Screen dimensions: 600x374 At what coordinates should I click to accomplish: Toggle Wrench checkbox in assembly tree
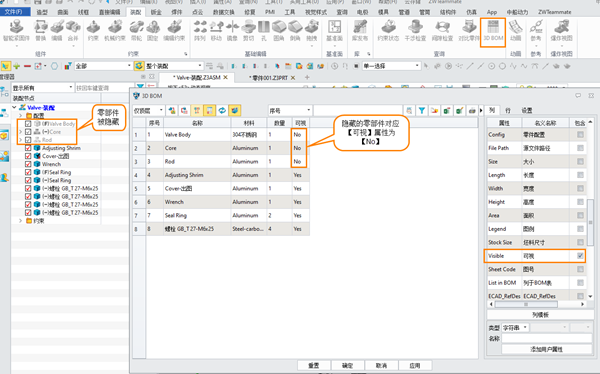coord(28,164)
